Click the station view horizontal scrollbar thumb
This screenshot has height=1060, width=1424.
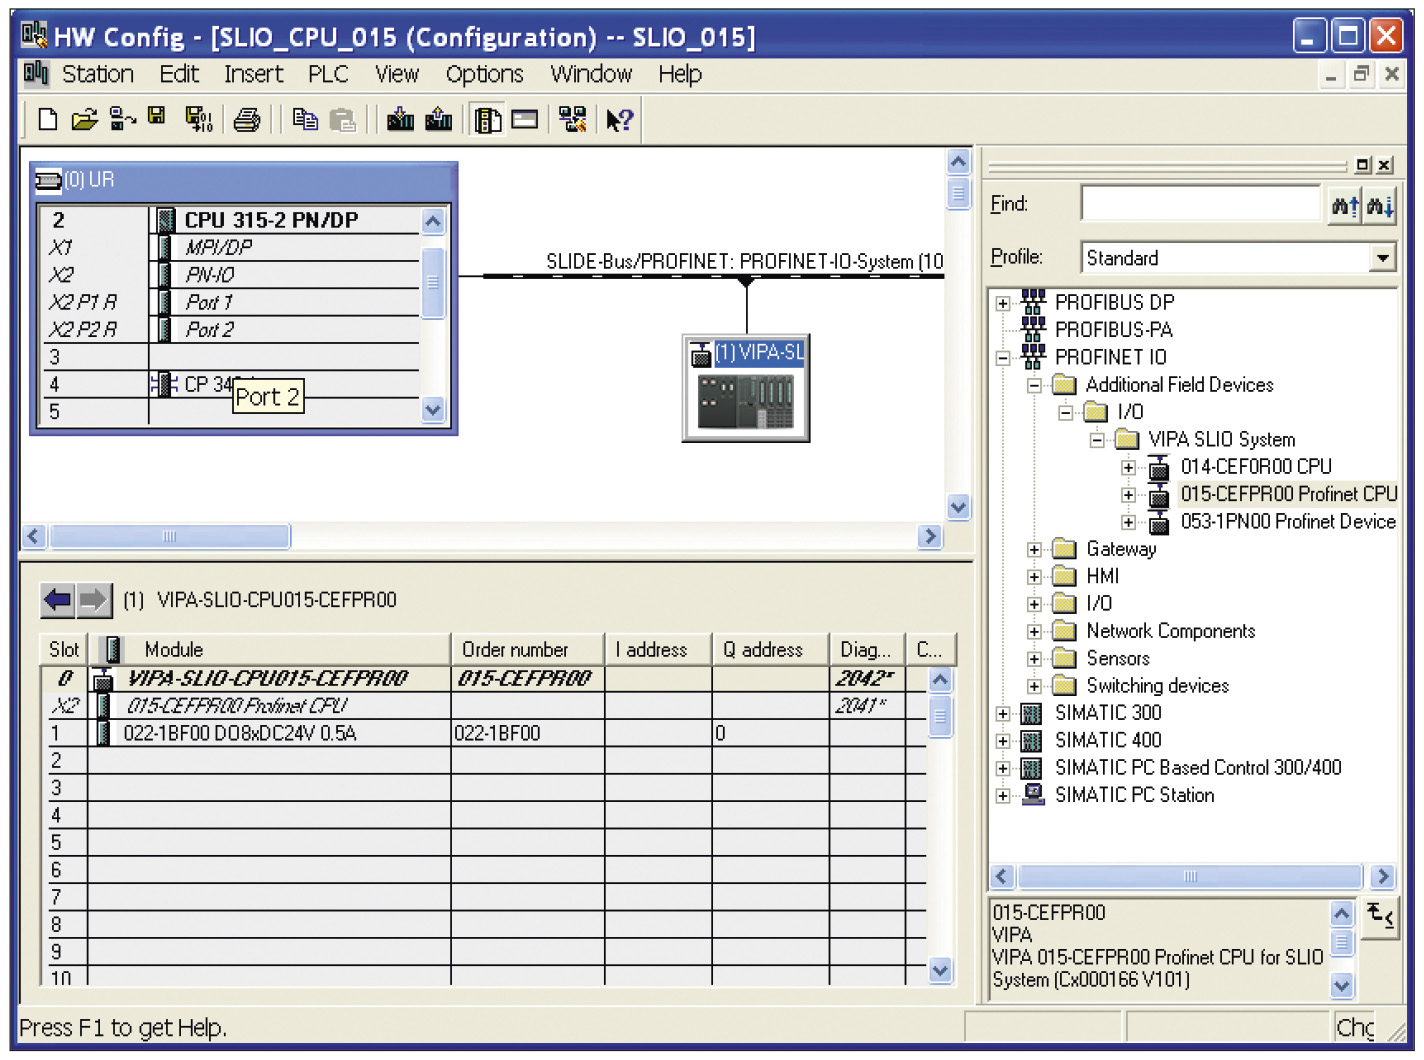pyautogui.click(x=170, y=537)
